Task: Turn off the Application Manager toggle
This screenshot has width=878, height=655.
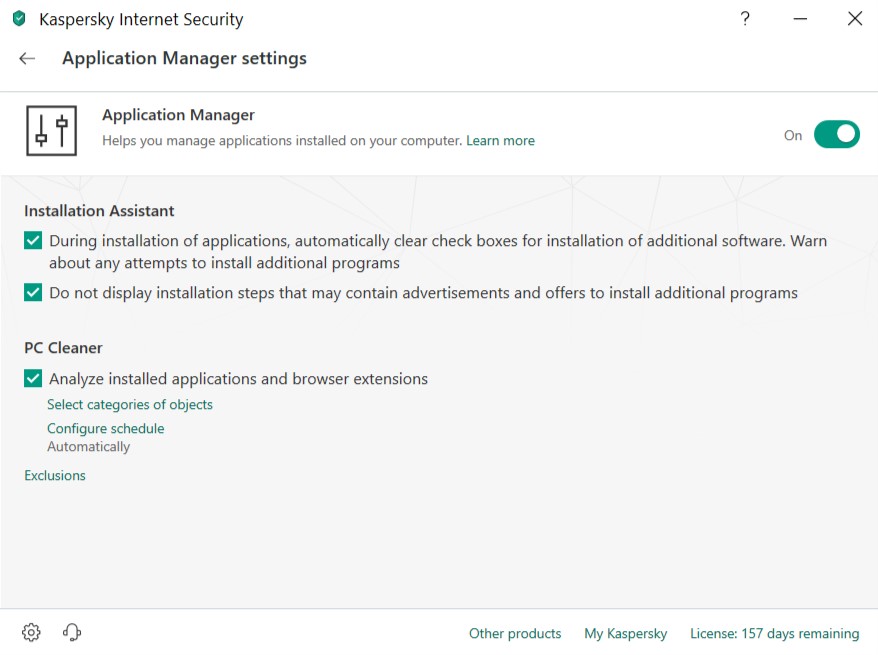Action: pos(836,134)
